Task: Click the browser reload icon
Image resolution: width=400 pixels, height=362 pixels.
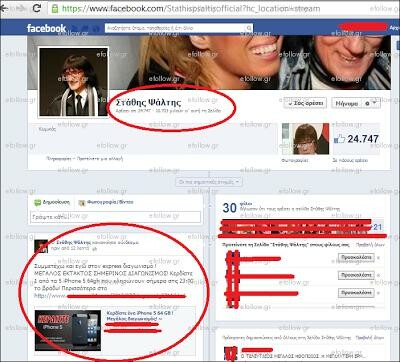Action: click(36, 8)
